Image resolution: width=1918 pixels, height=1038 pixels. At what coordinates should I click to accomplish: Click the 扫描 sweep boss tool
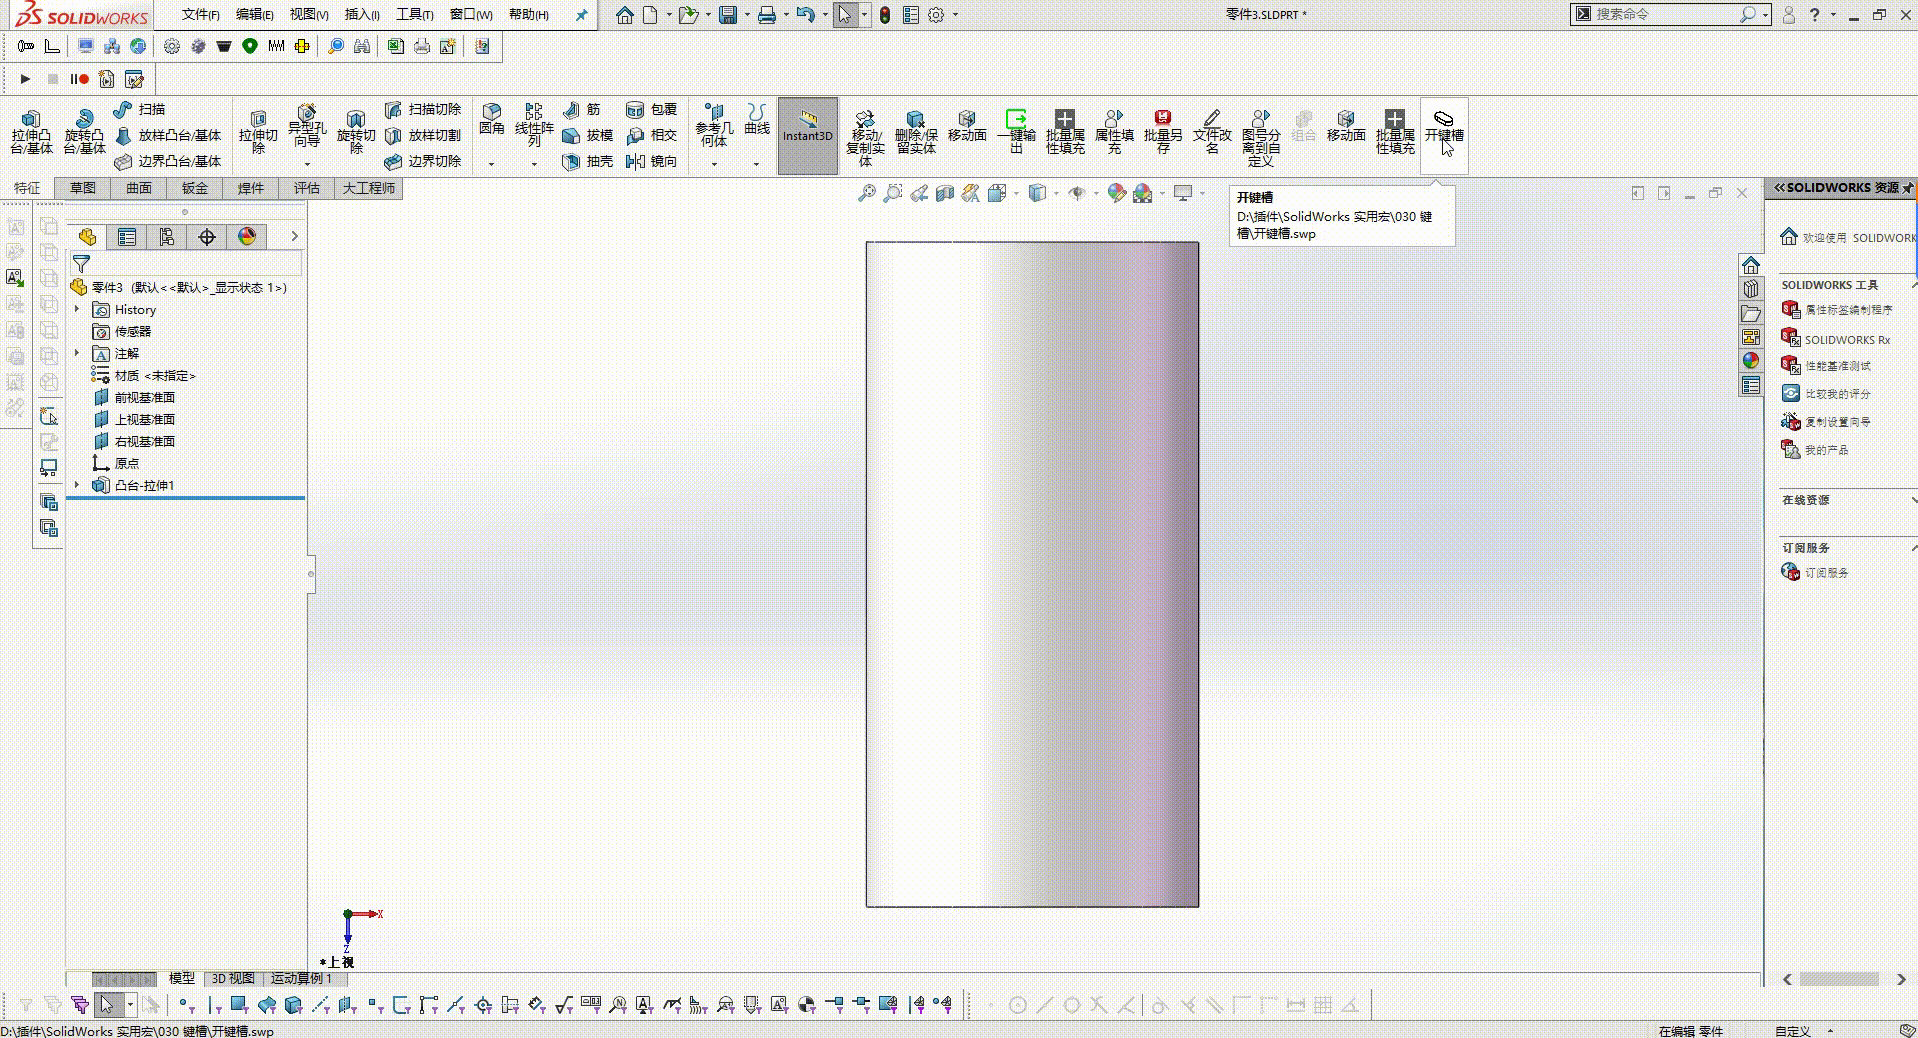(140, 109)
